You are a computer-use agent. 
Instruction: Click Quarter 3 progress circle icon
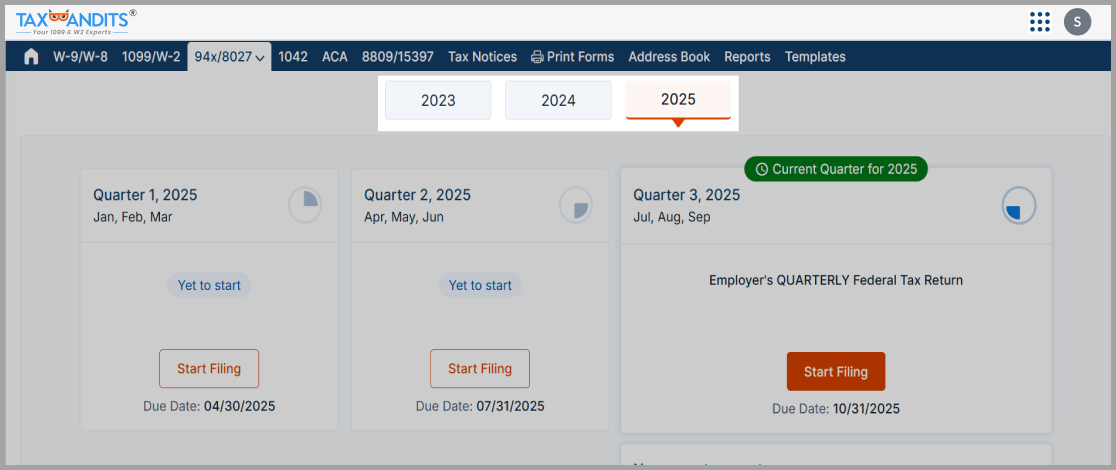(1019, 207)
